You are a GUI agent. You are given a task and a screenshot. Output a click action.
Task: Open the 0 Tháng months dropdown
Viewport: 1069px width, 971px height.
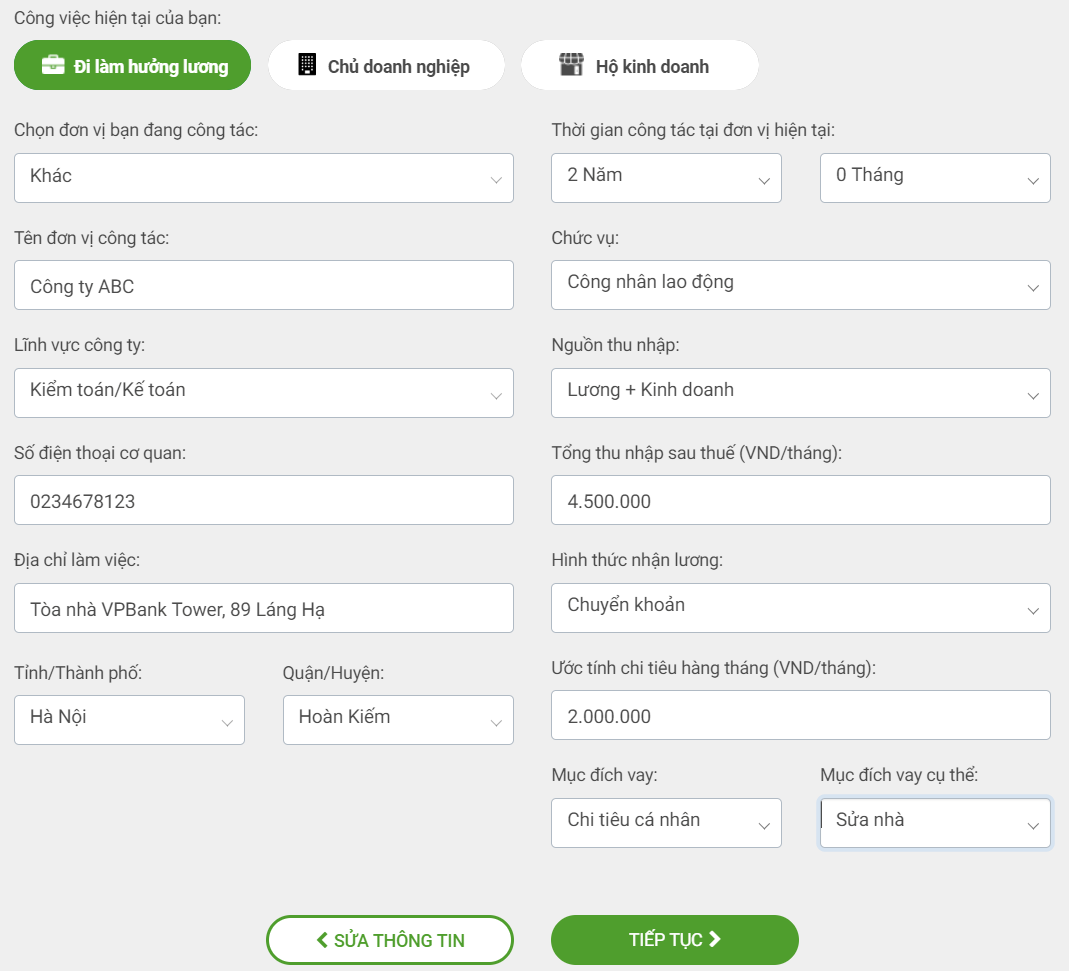(x=935, y=177)
